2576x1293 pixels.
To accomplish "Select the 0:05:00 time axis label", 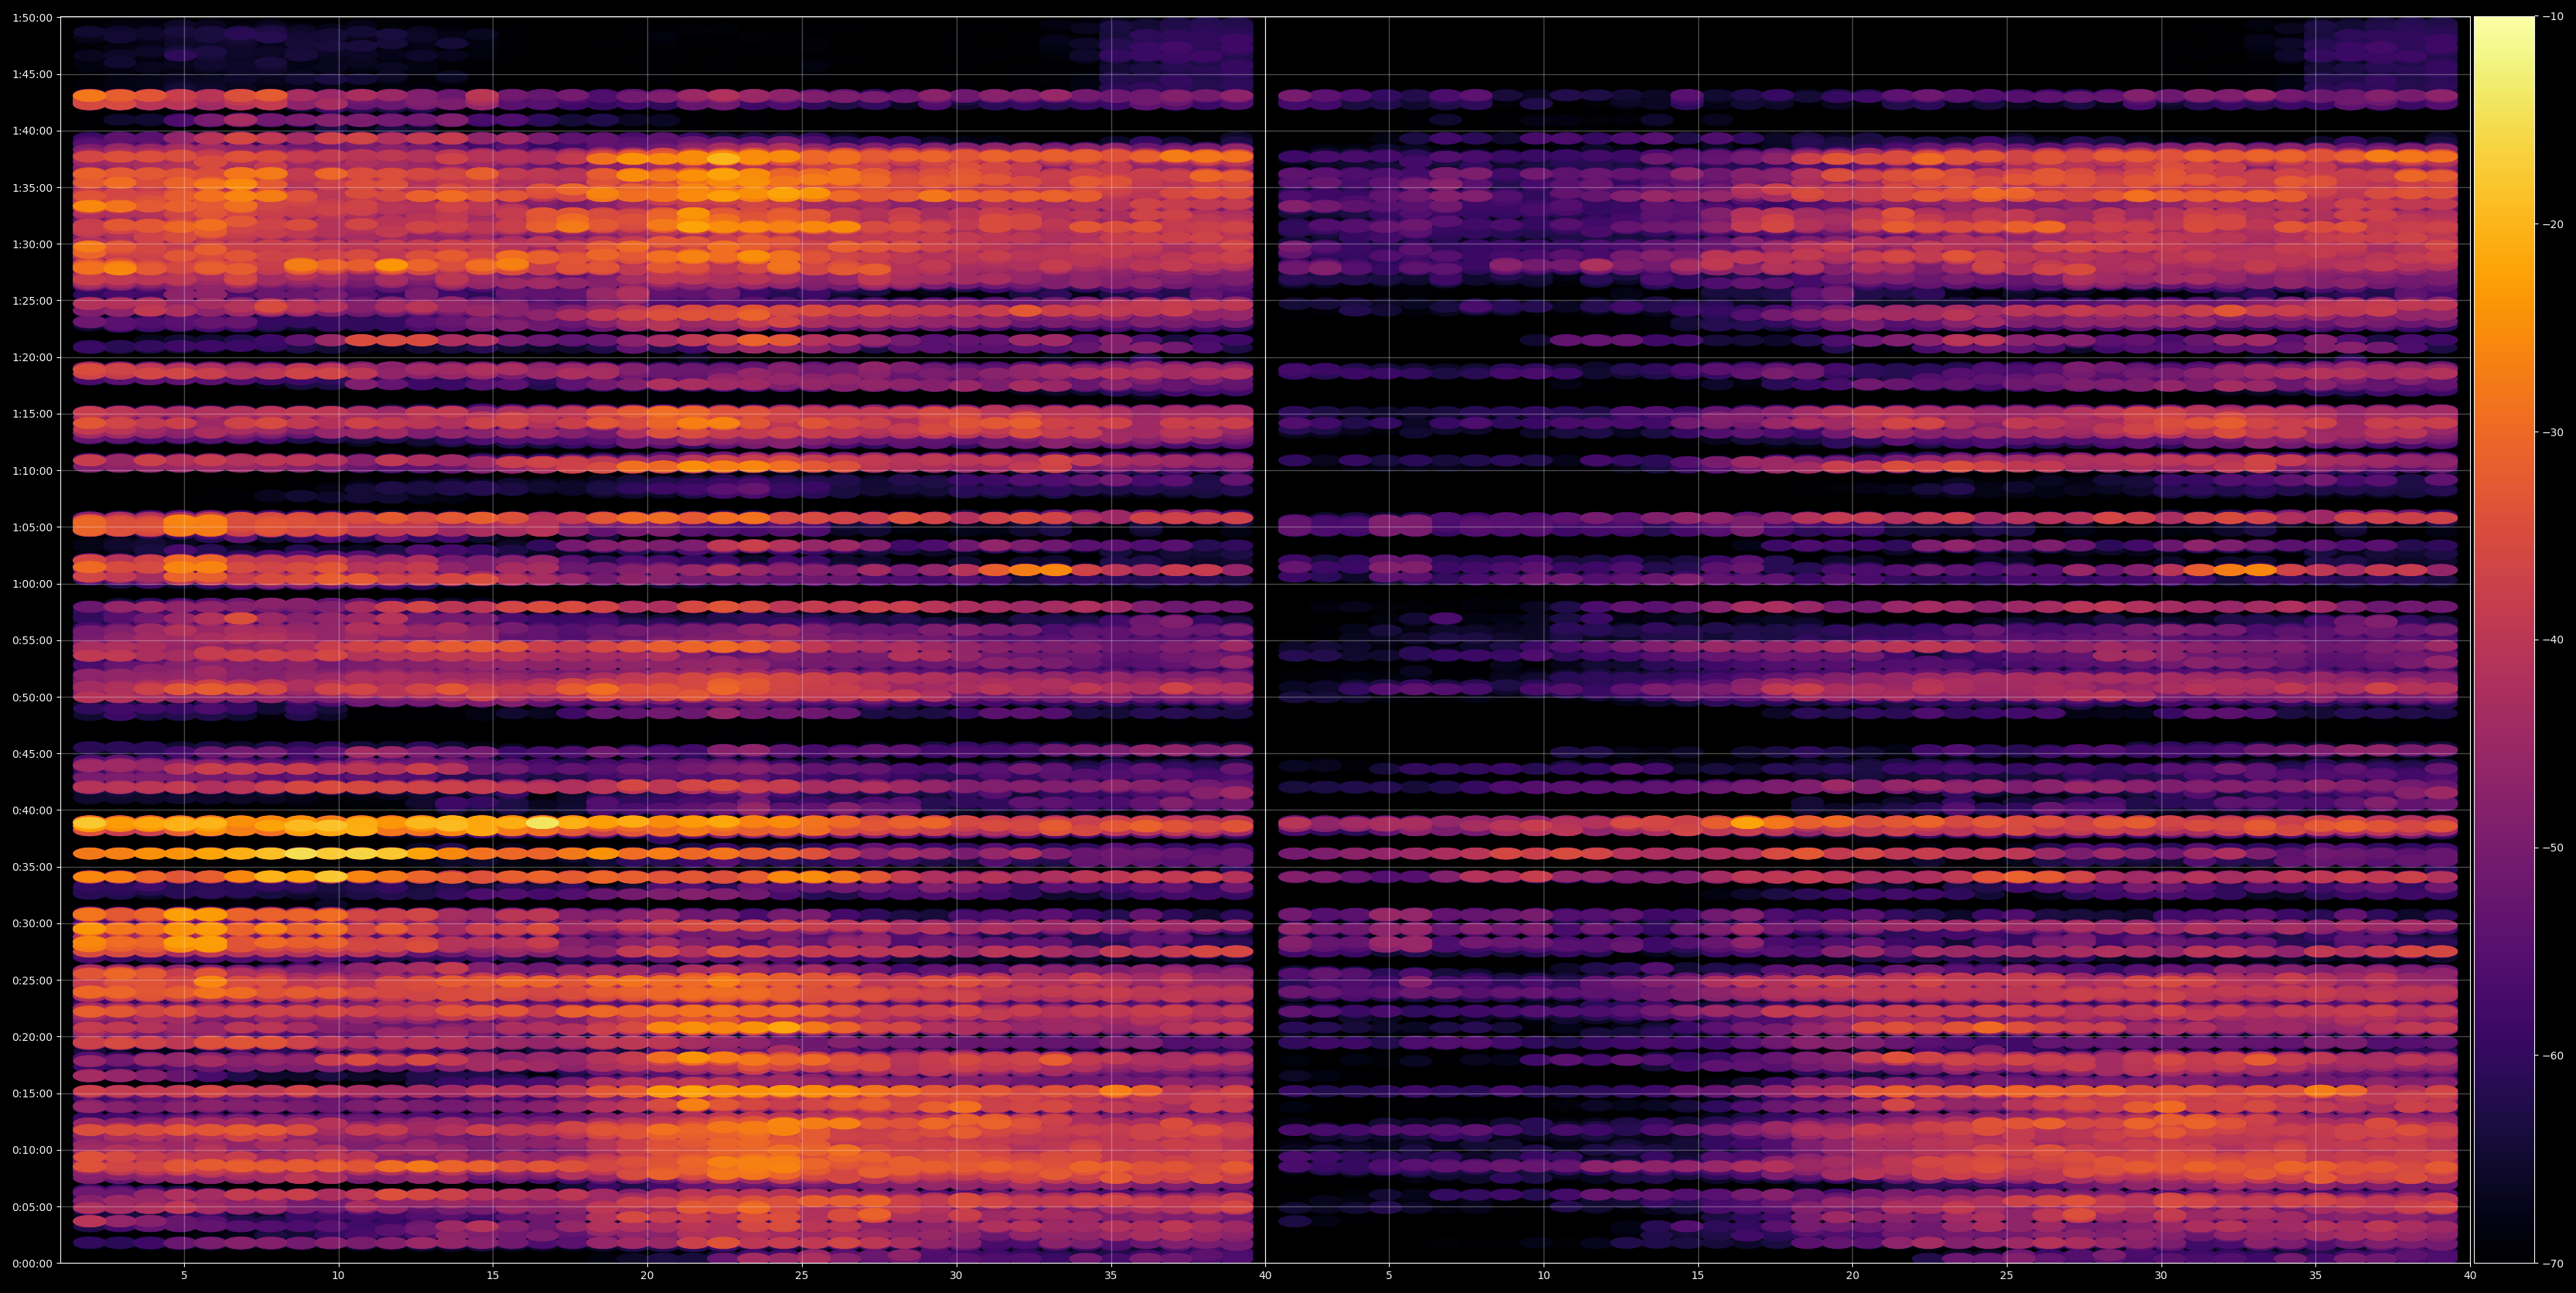I will point(33,1207).
